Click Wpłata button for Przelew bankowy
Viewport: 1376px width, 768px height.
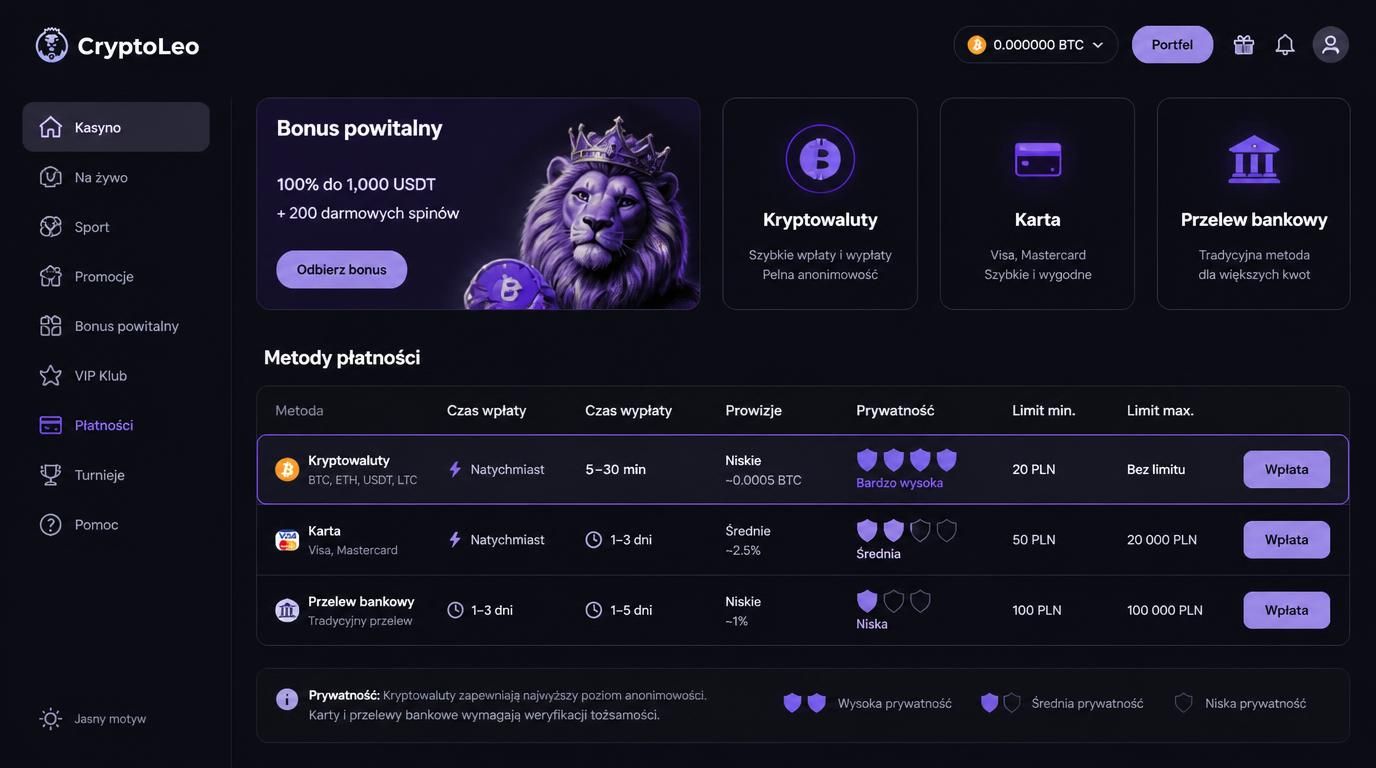click(1286, 610)
